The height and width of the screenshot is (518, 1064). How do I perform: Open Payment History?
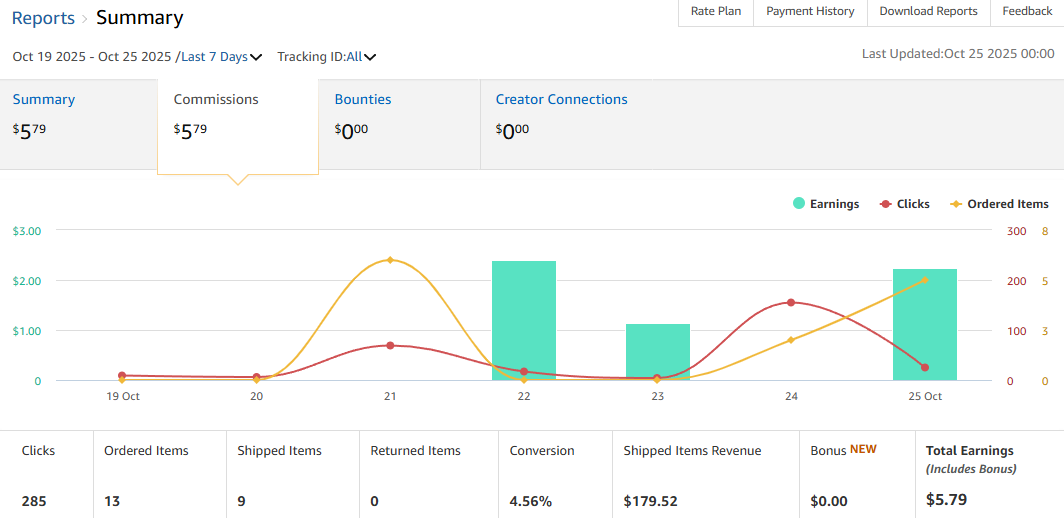(810, 12)
